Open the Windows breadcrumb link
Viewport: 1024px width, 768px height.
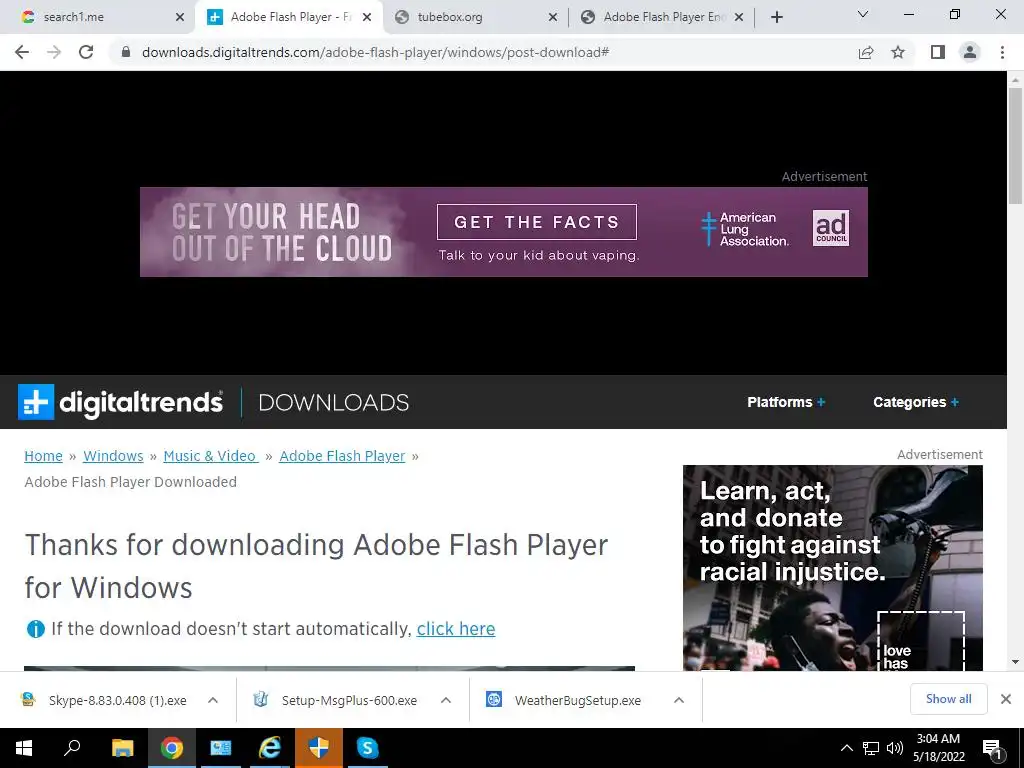point(113,456)
